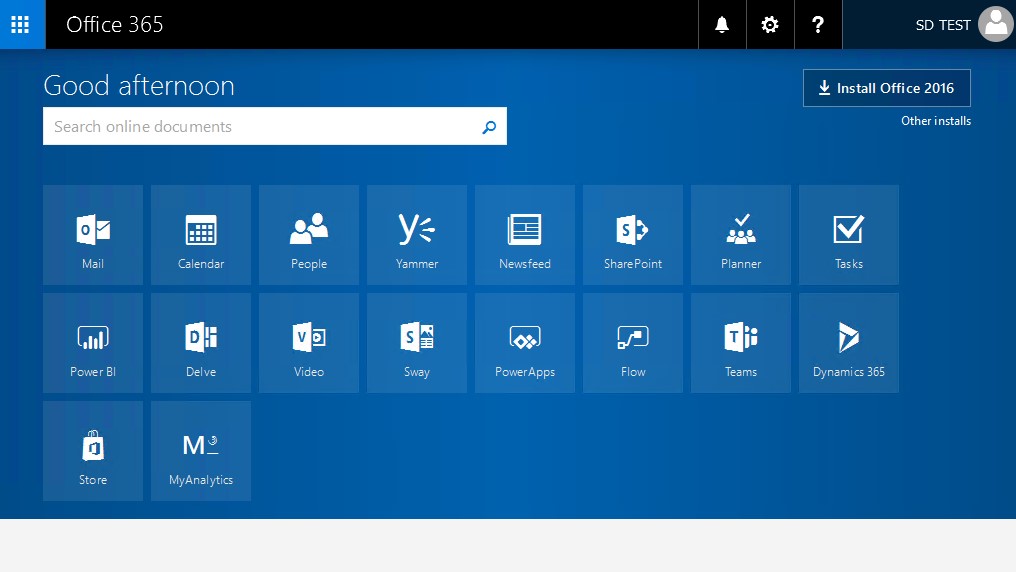The height and width of the screenshot is (572, 1016).
Task: Open the help question mark
Action: pos(818,25)
